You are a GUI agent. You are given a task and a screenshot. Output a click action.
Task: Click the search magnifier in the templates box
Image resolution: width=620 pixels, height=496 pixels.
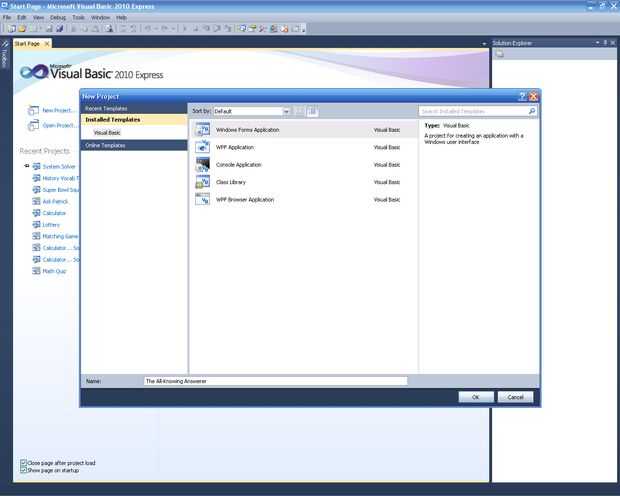pos(532,111)
